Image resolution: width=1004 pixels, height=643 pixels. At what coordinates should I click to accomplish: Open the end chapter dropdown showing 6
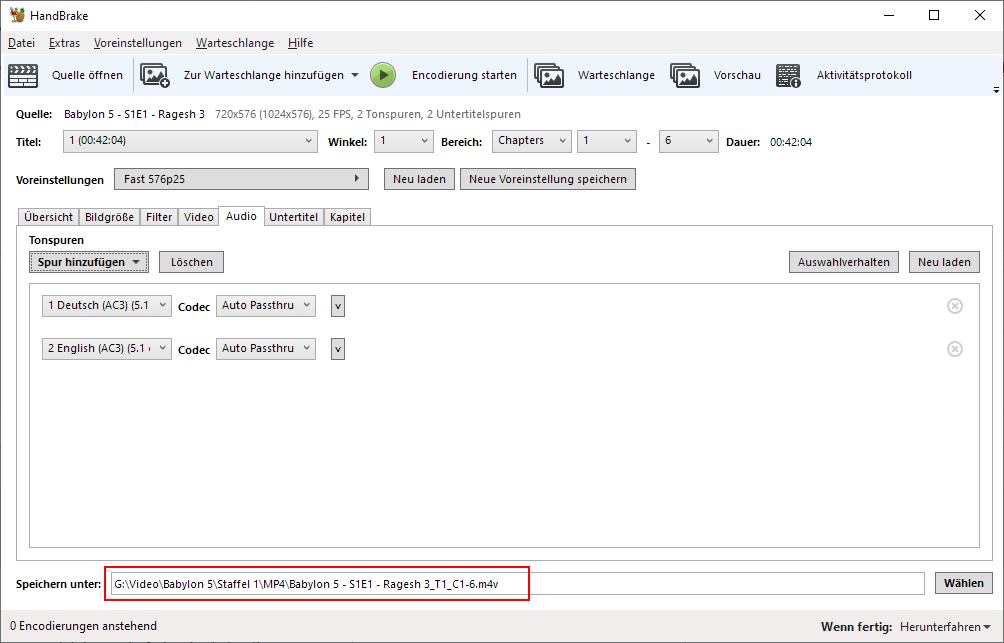coord(688,142)
